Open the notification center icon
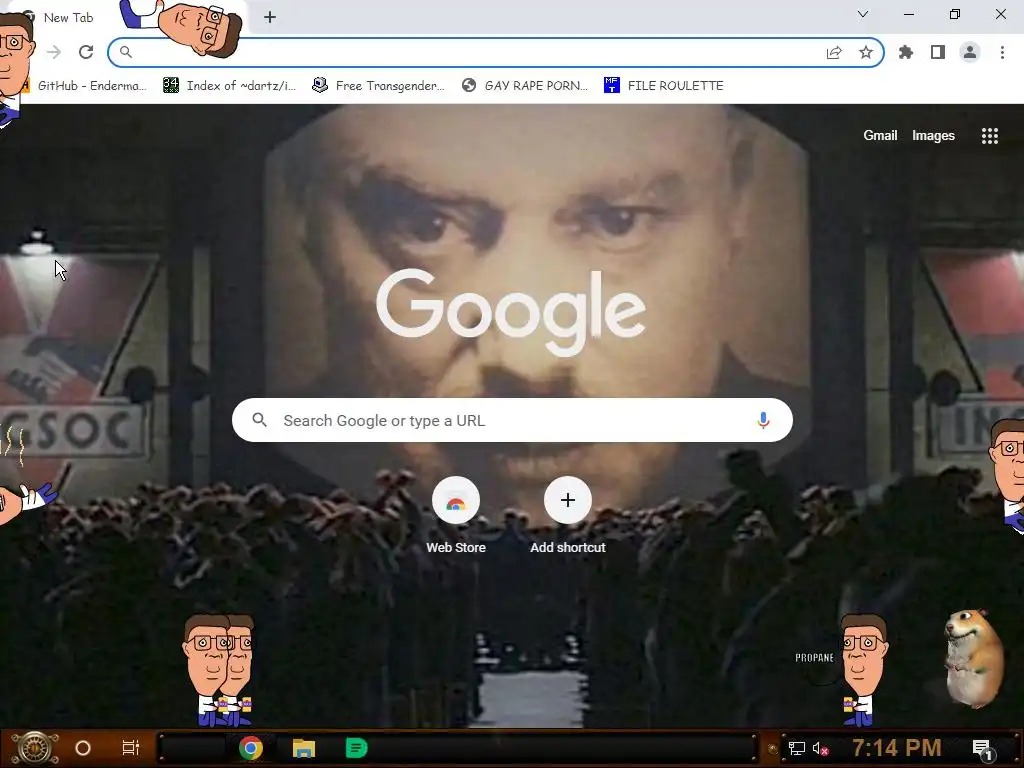The image size is (1024, 768). coord(983,749)
